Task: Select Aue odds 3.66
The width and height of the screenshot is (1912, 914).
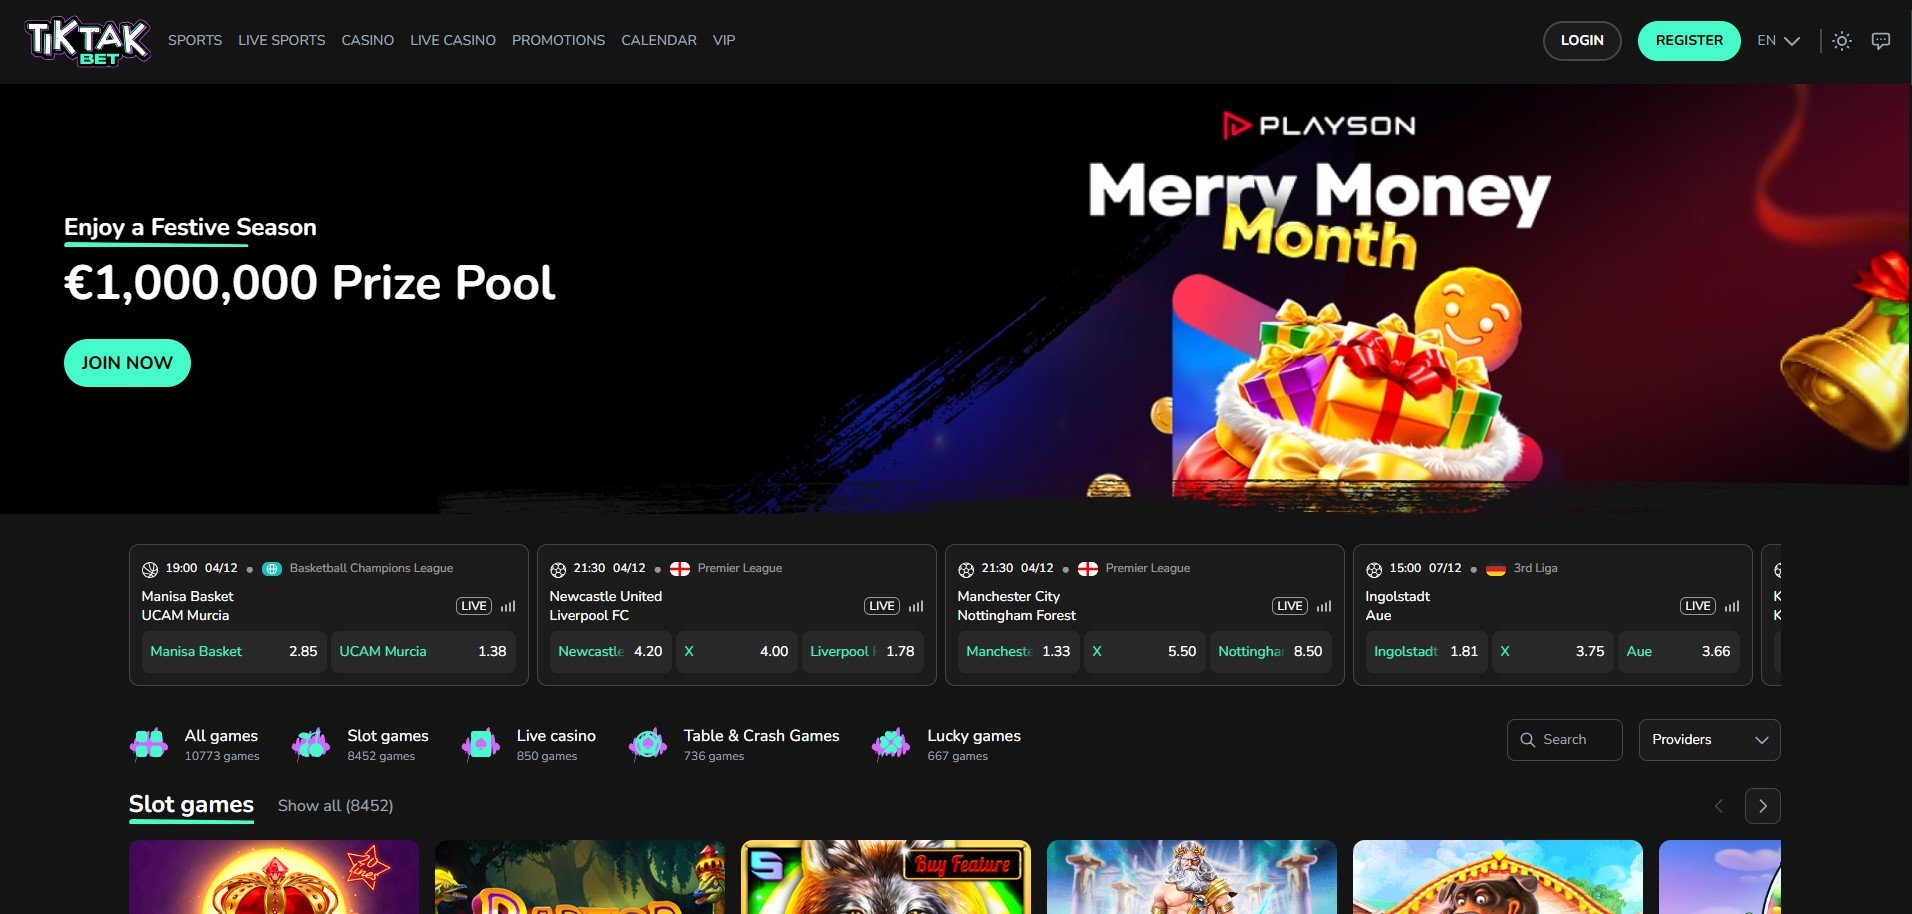Action: pos(1678,652)
